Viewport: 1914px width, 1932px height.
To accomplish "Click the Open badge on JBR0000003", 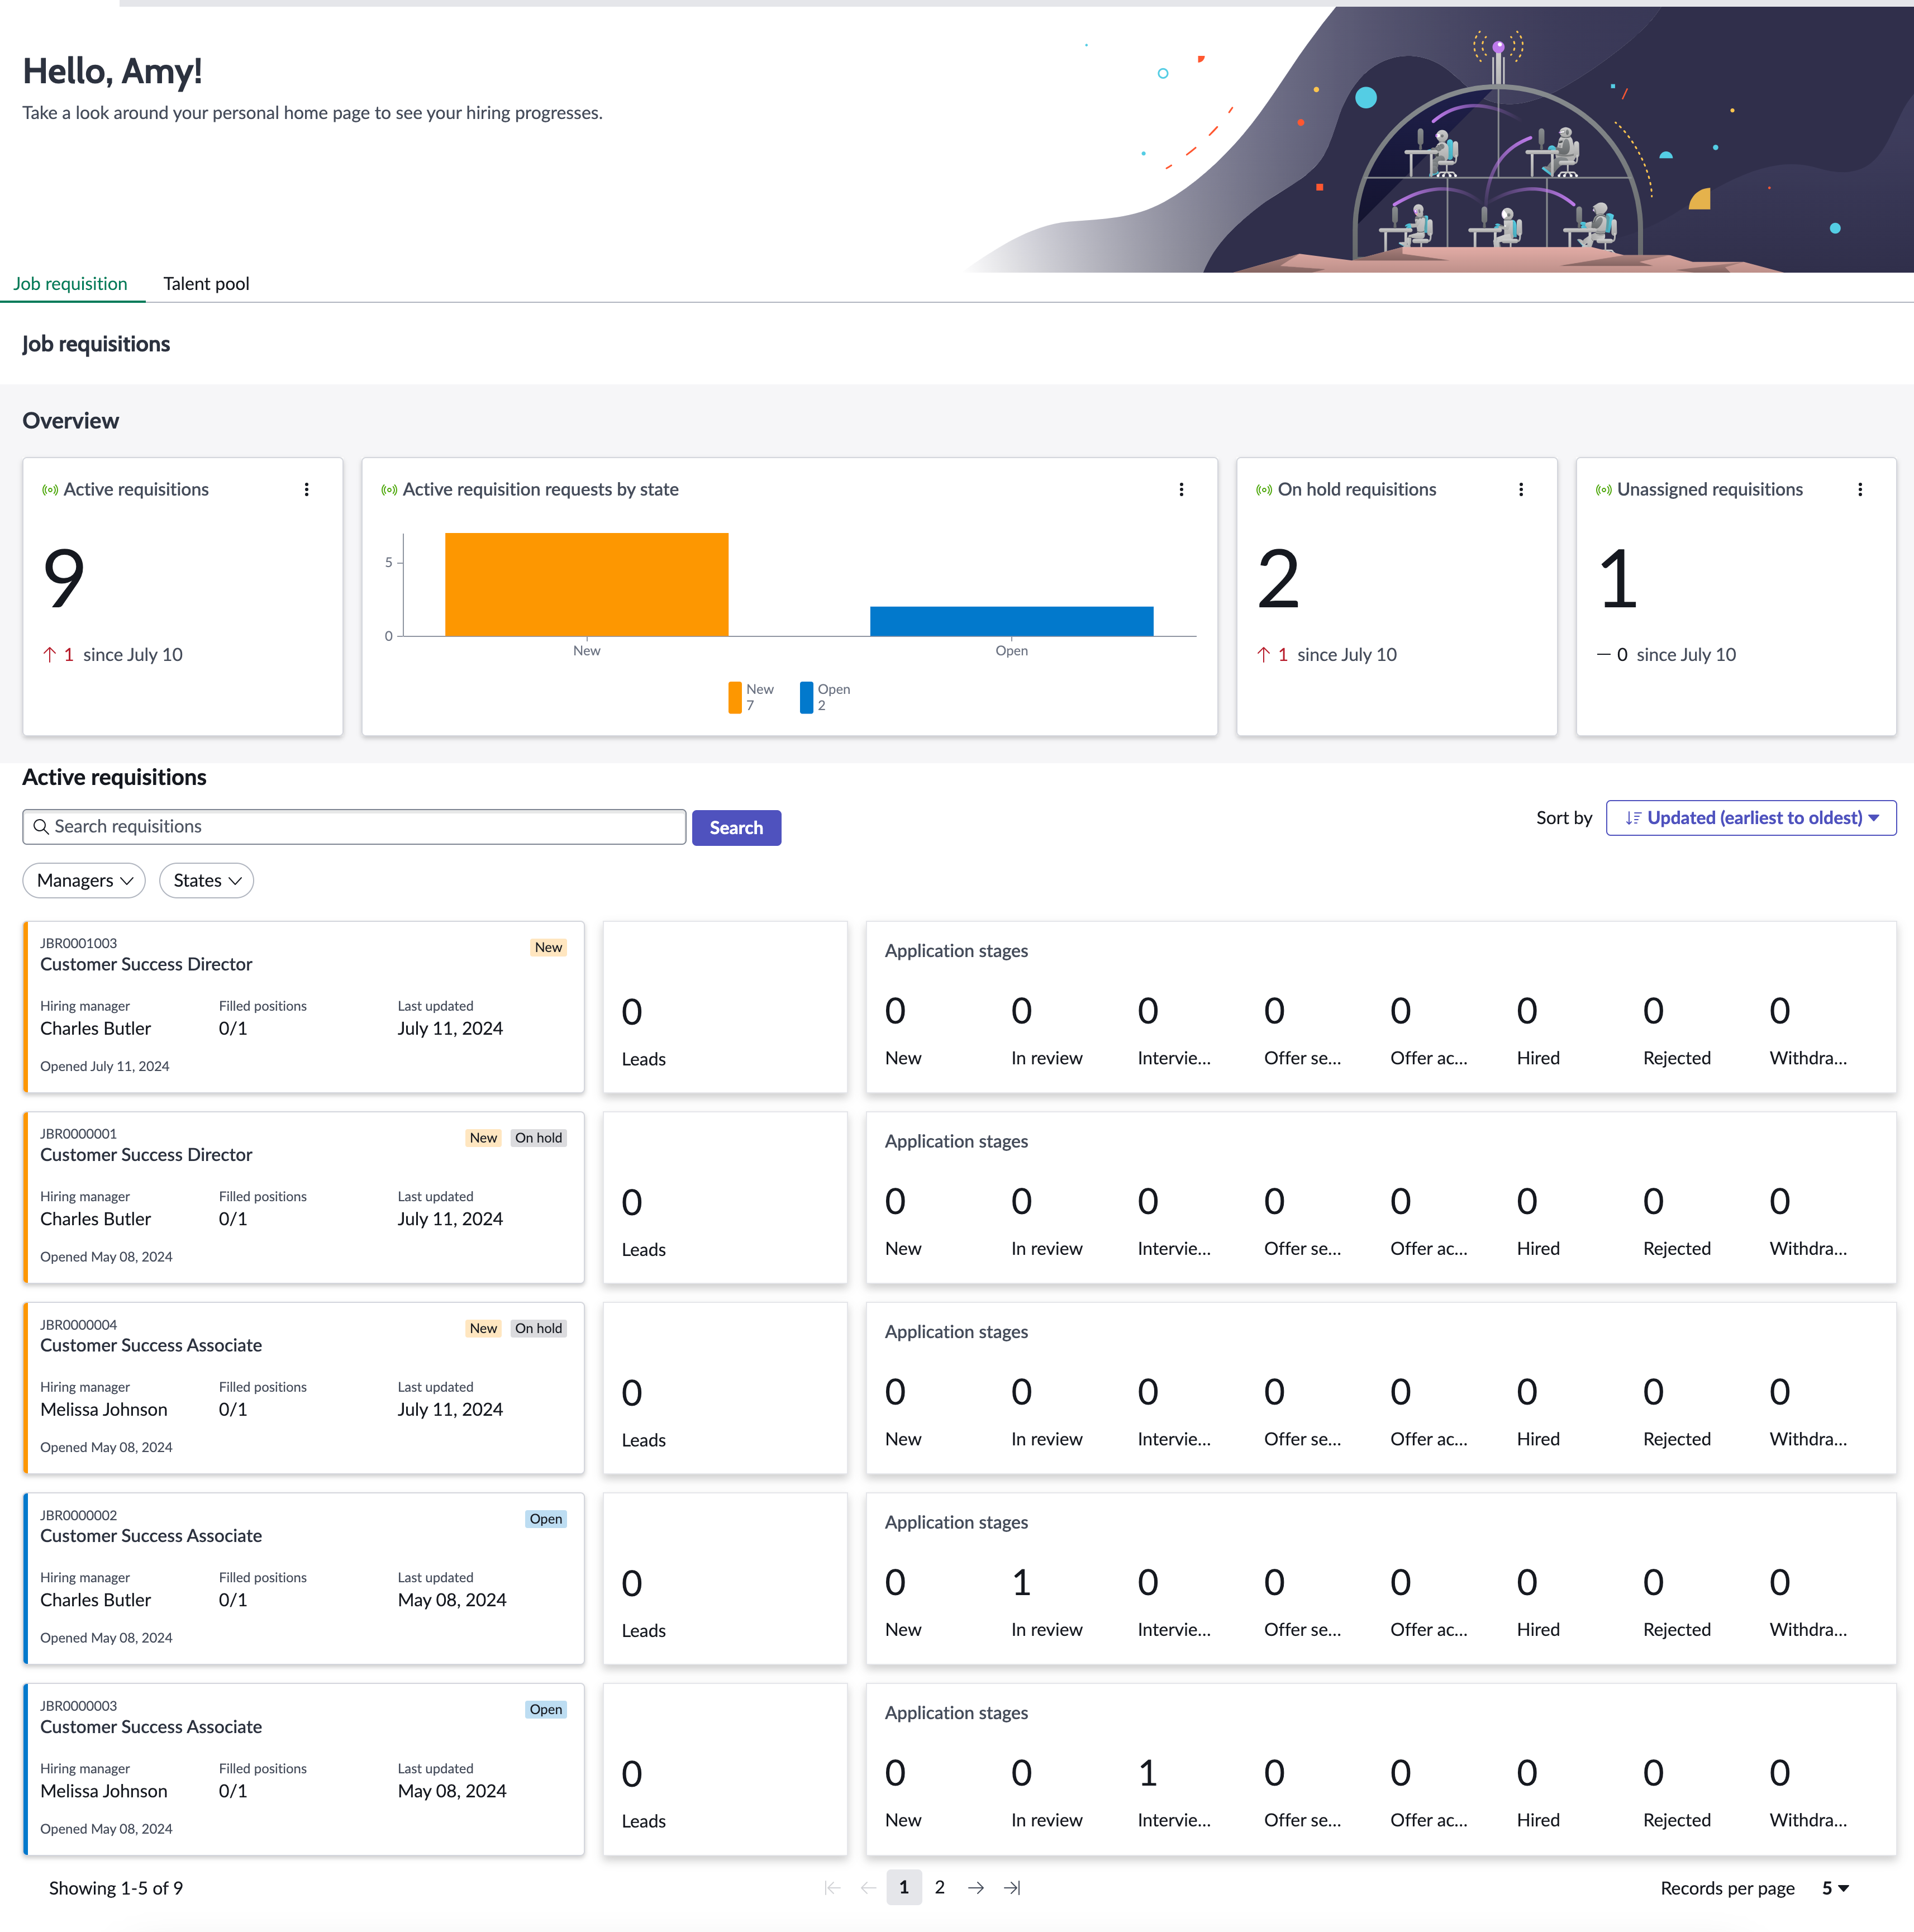I will (546, 1710).
